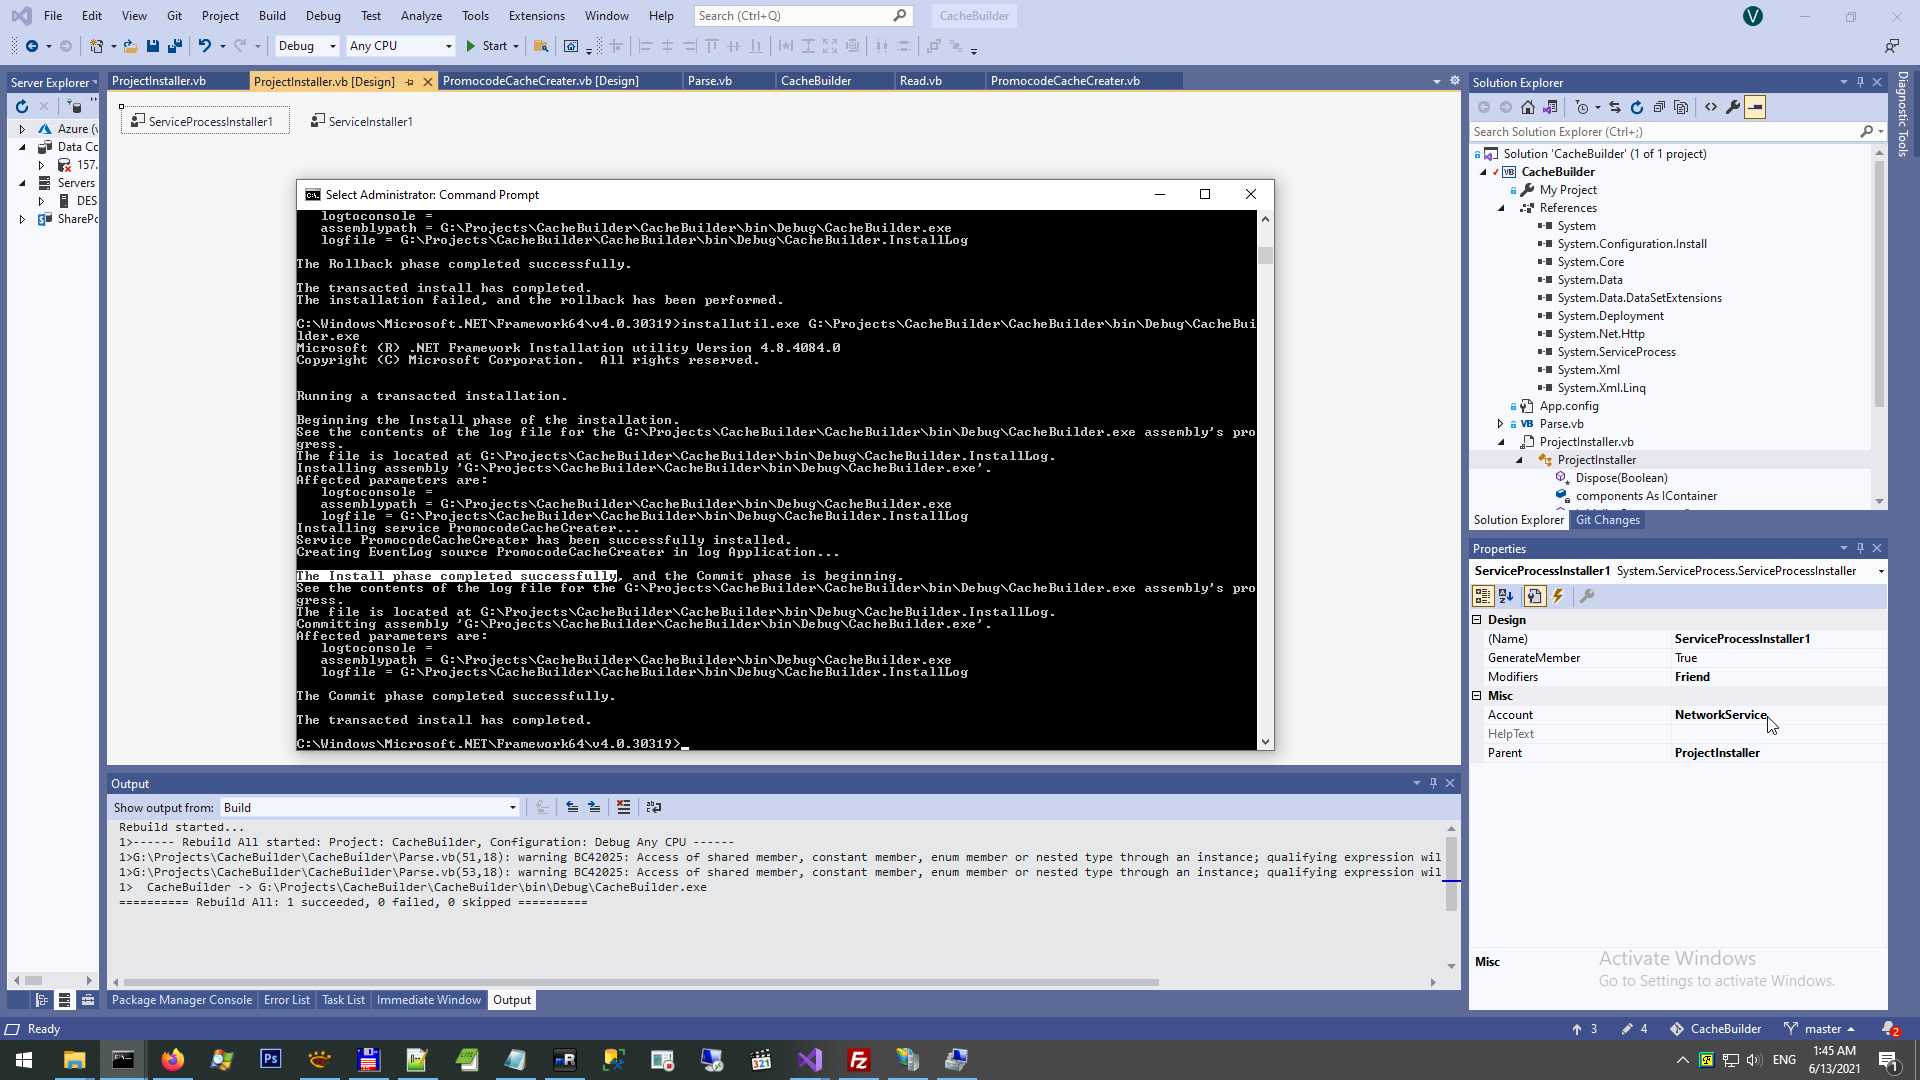This screenshot has width=1920, height=1080.
Task: Click the Properties wrench icon in Solution Explorer
Action: [x=1733, y=107]
